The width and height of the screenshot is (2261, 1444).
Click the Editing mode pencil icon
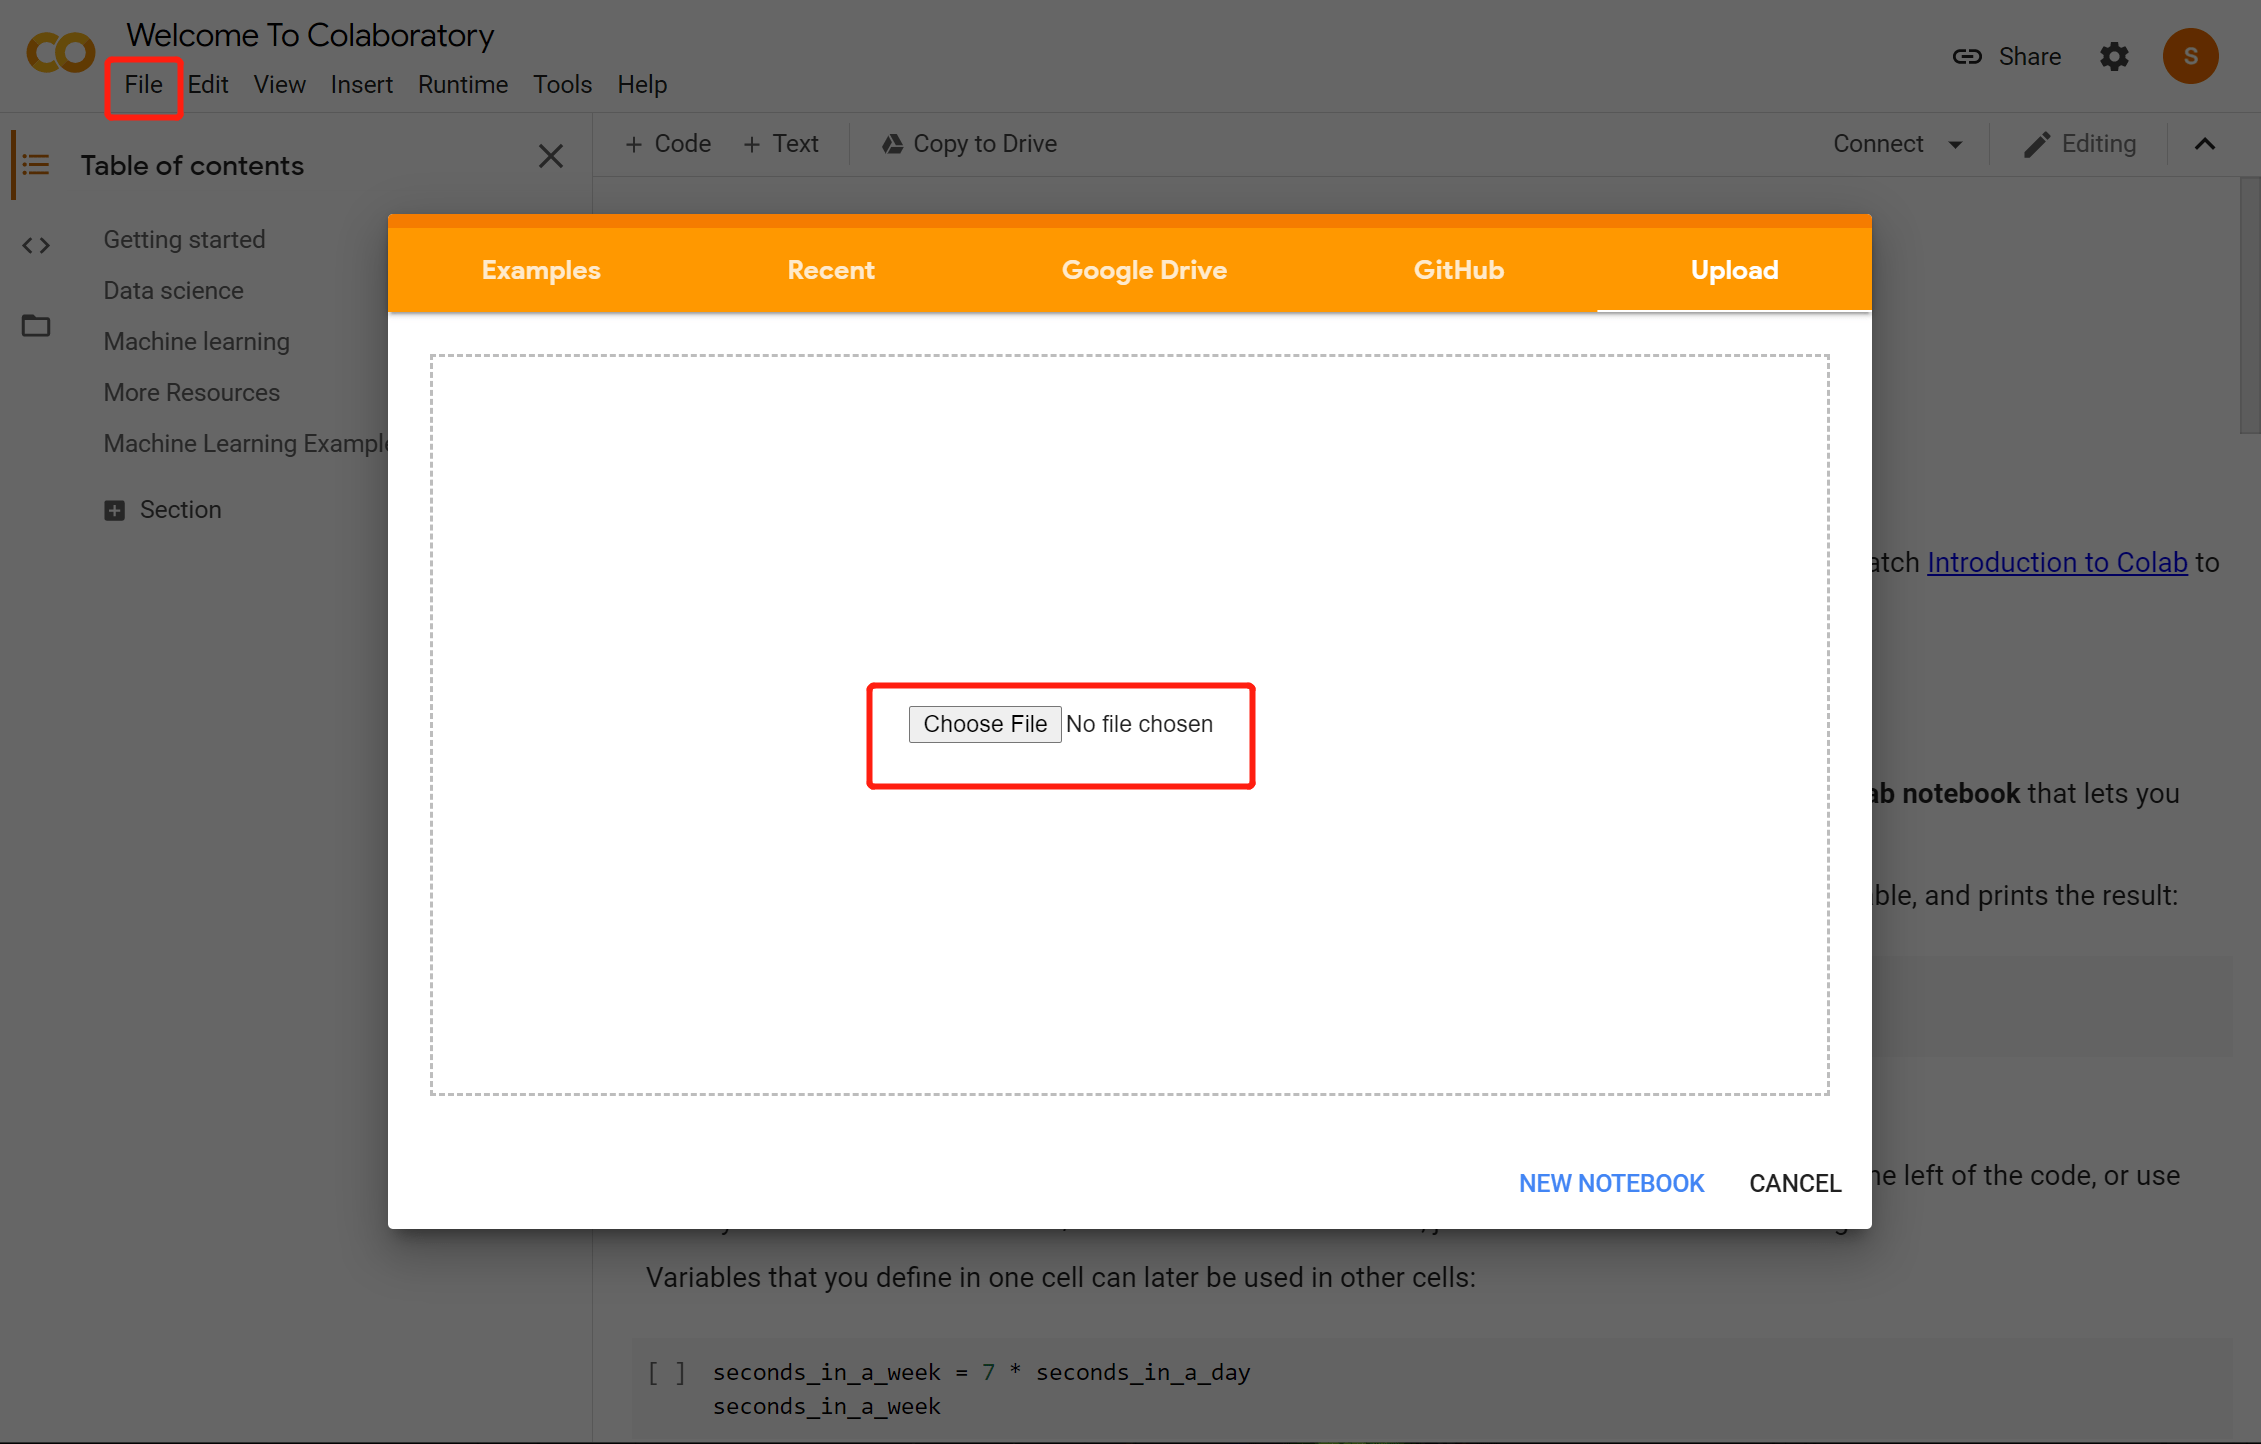coord(2037,143)
